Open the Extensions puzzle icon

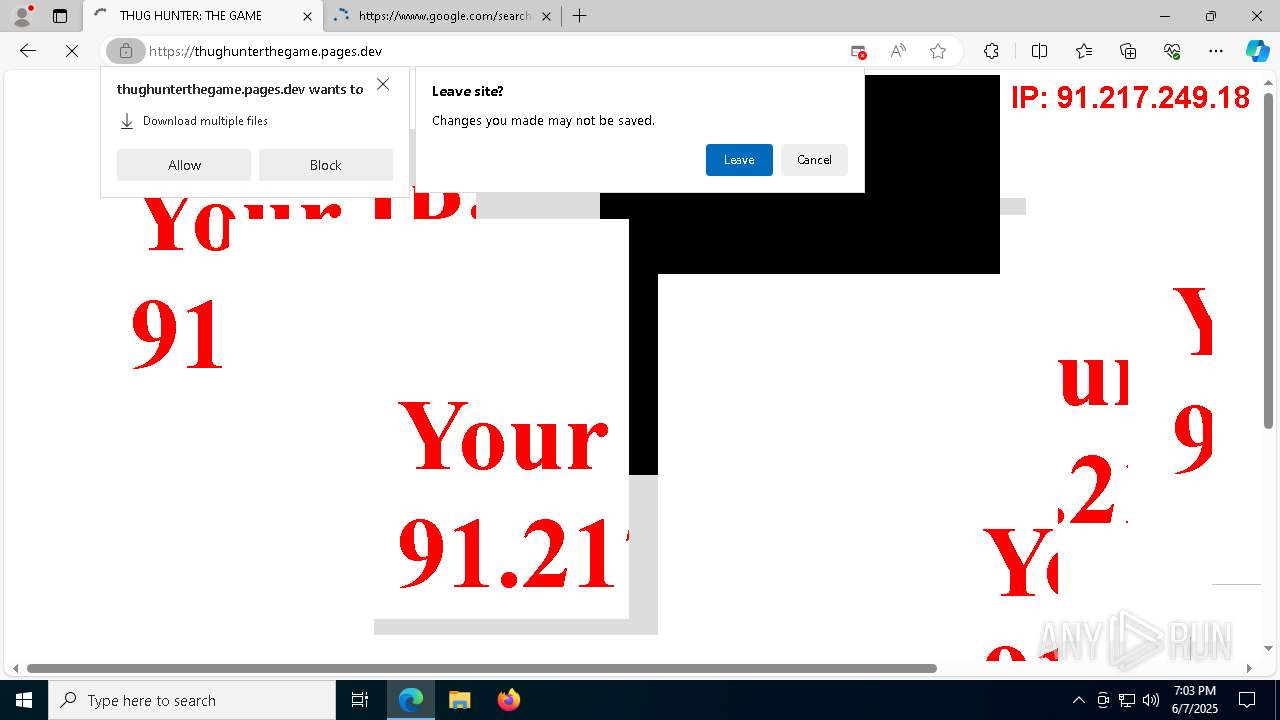[x=991, y=51]
